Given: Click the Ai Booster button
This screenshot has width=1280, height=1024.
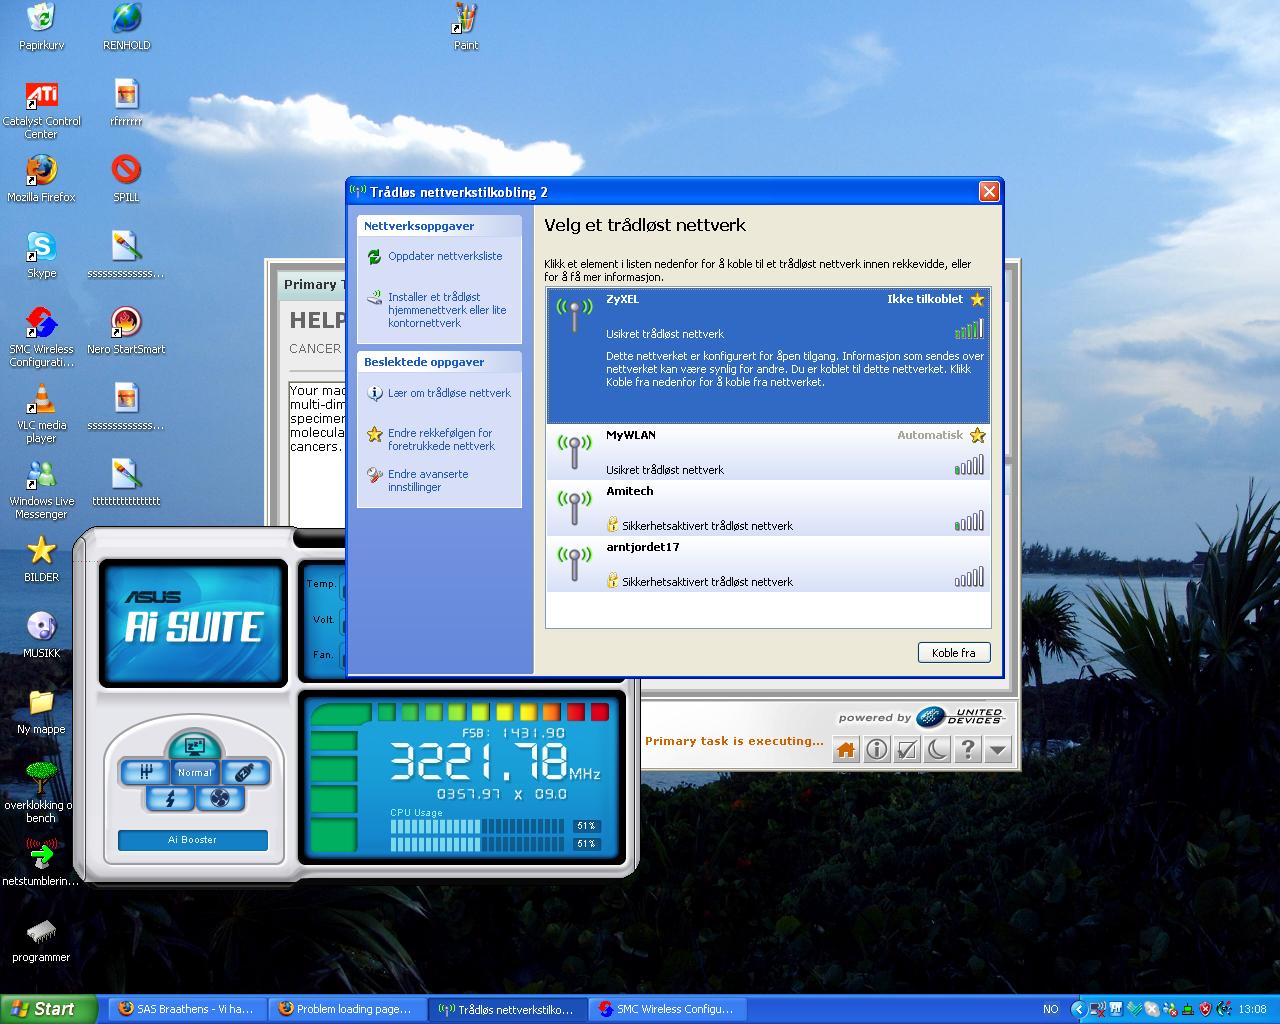Looking at the screenshot, I should [193, 840].
